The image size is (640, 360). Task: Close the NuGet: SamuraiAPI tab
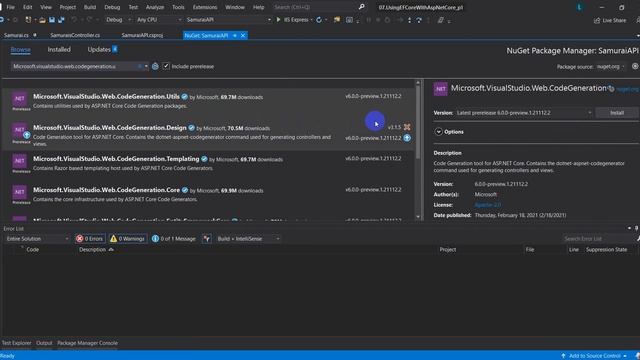[243, 36]
